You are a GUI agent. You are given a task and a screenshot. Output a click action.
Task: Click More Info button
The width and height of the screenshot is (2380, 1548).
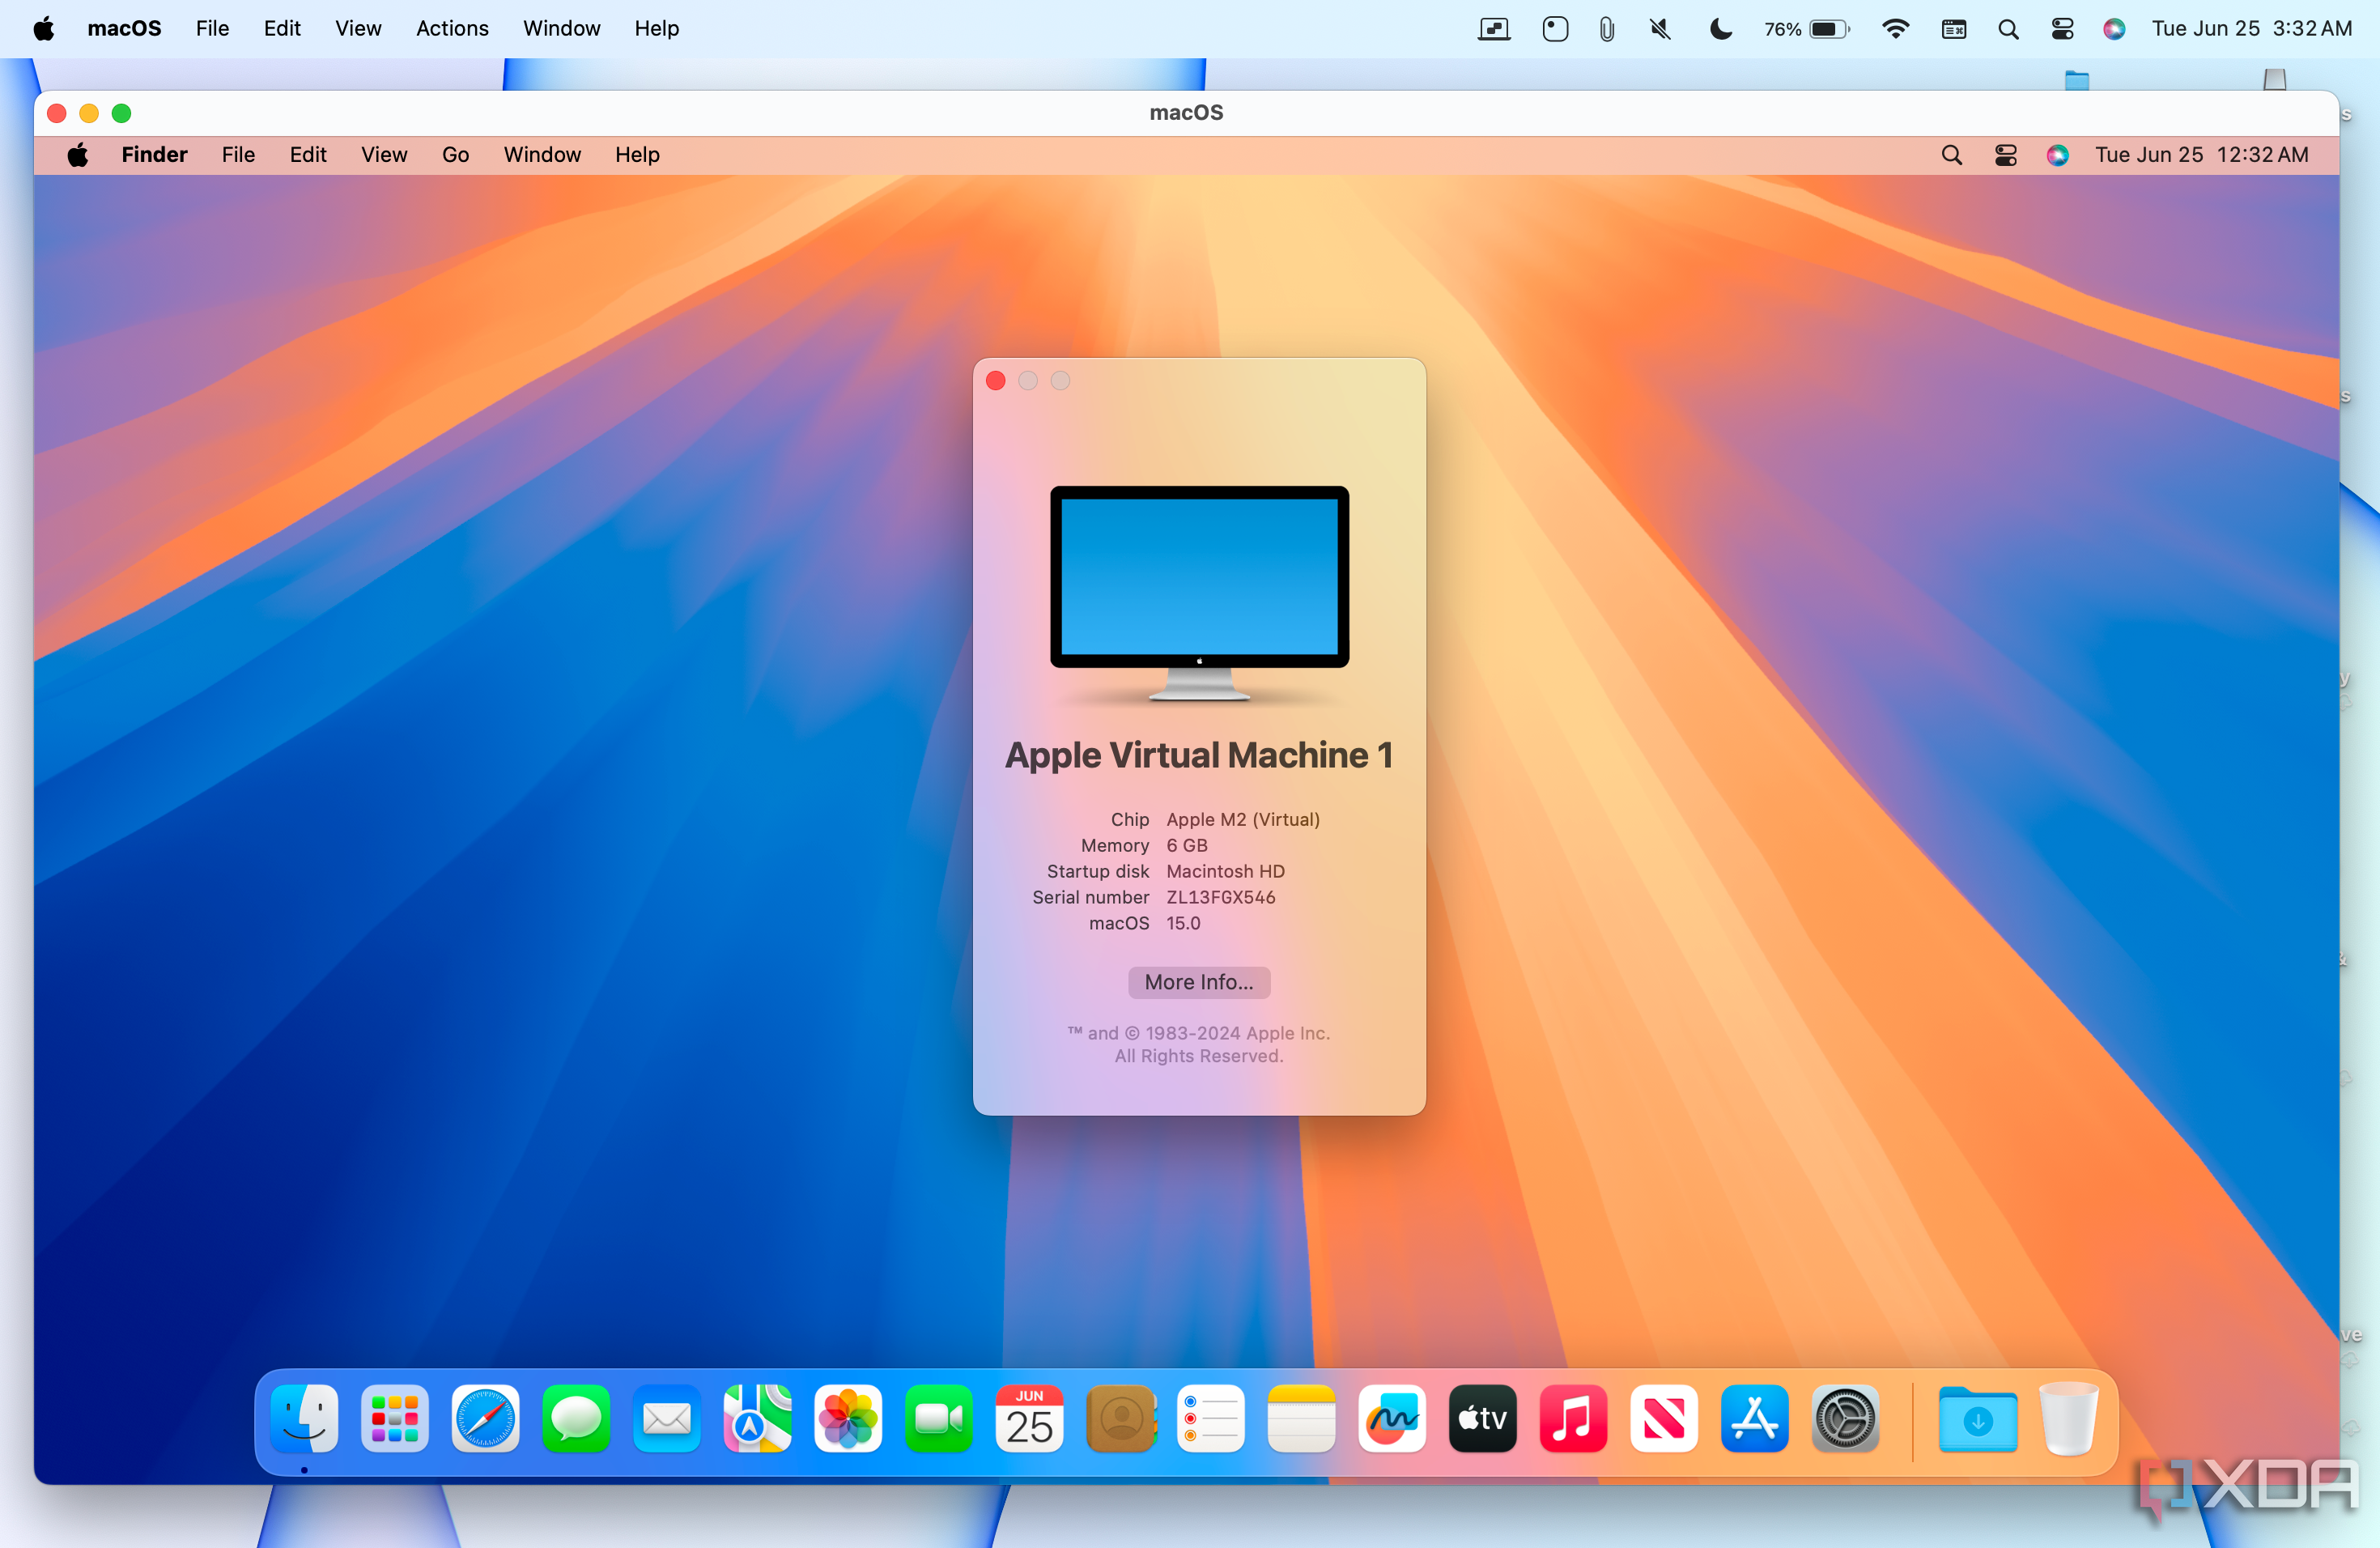[1199, 982]
